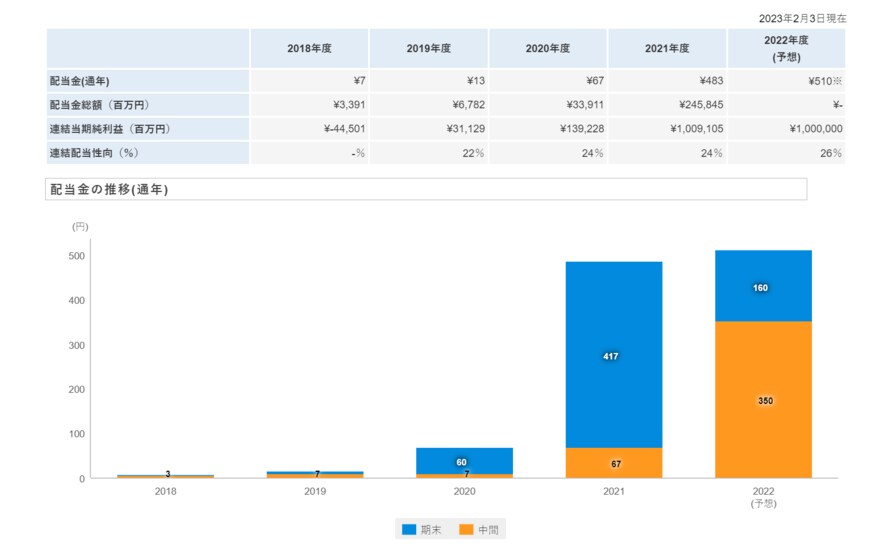Select the blue 160 segment of 2022 bar
Viewport: 870px width, 545px height.
click(763, 286)
